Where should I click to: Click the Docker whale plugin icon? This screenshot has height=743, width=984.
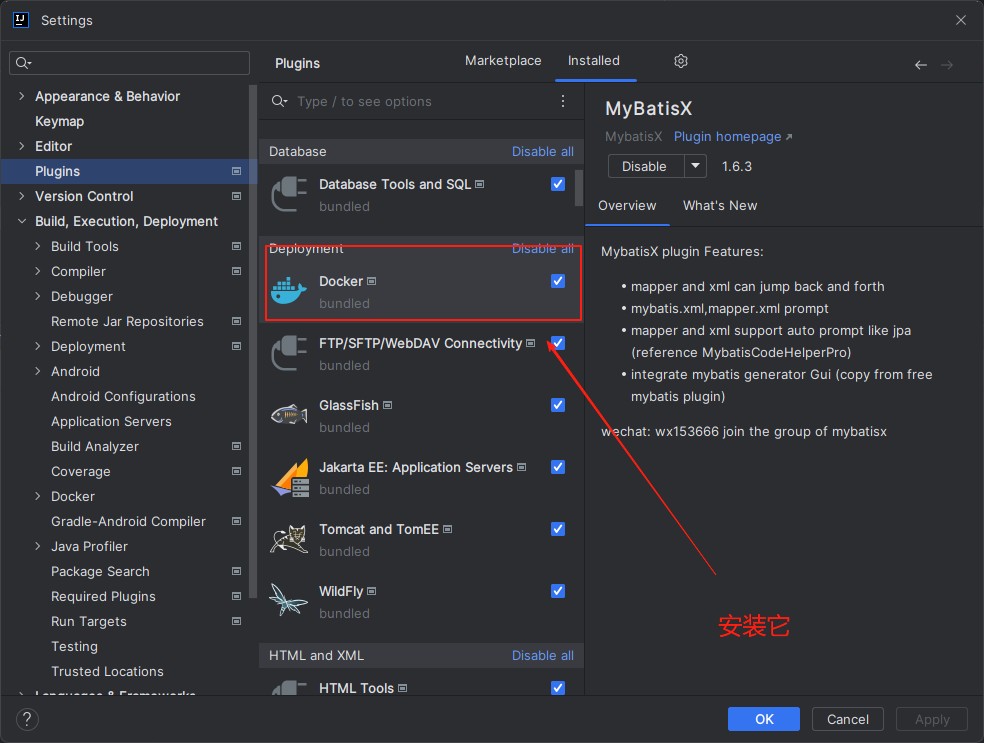pyautogui.click(x=289, y=291)
